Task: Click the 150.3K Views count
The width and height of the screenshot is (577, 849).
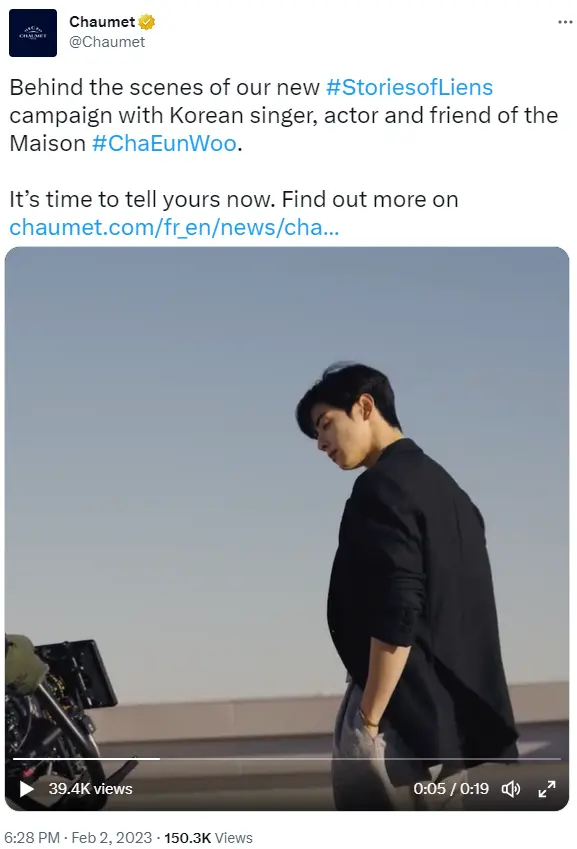Action: (208, 838)
